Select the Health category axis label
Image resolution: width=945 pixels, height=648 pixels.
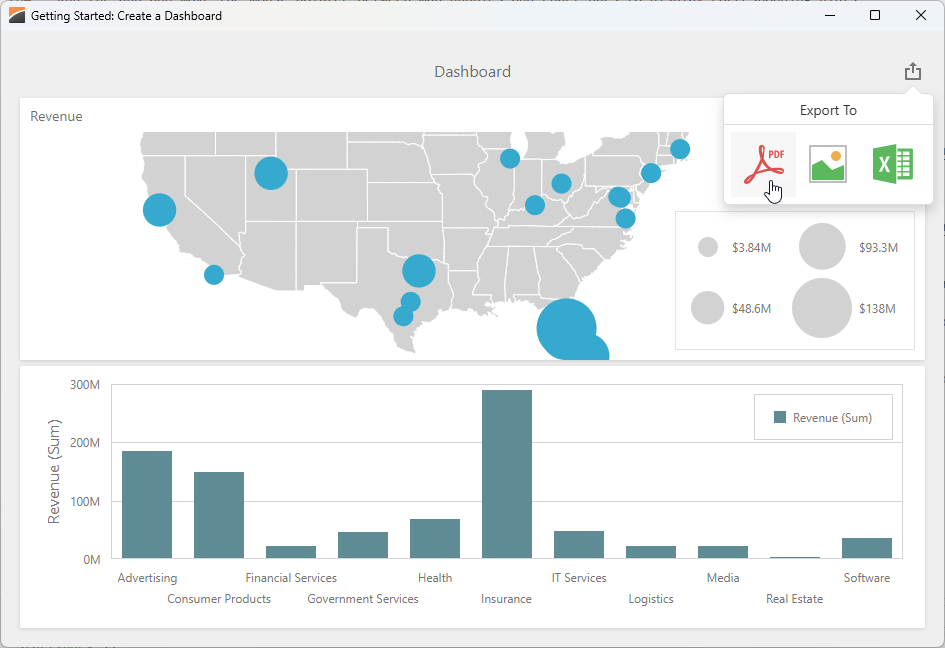point(434,577)
